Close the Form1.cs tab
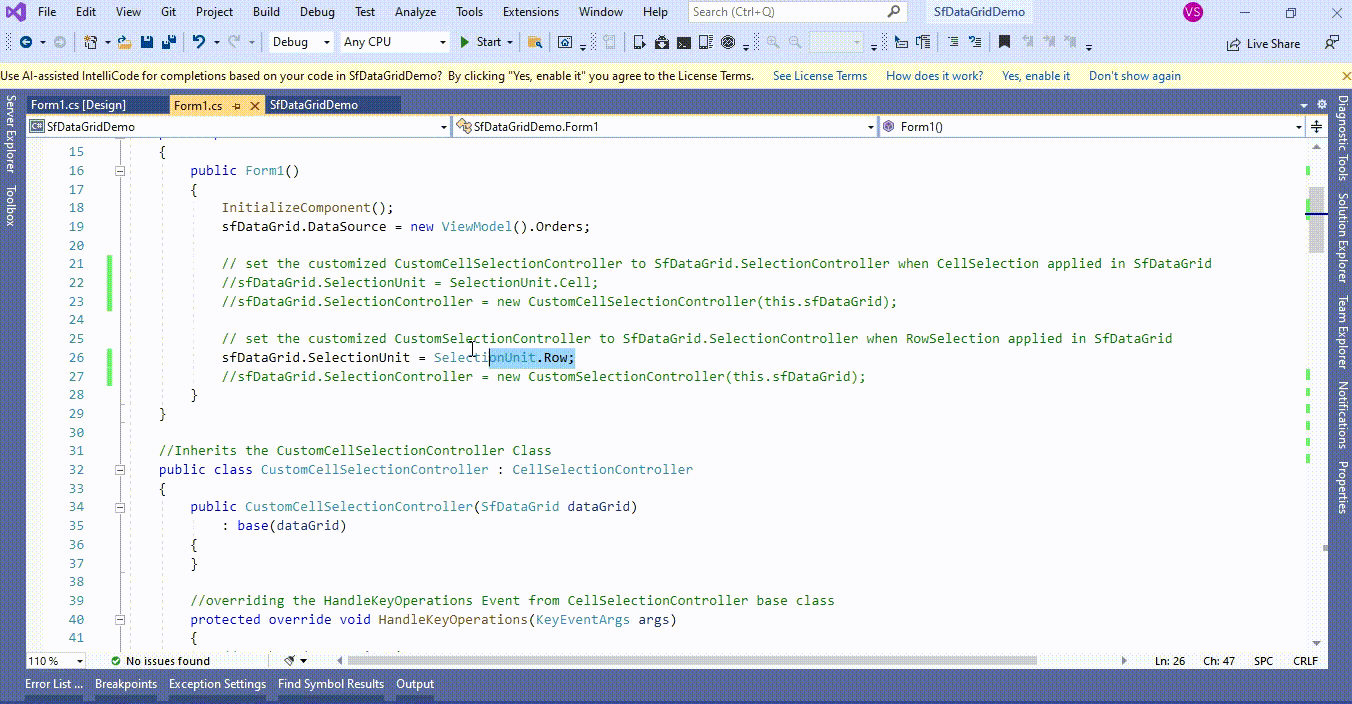Viewport: 1352px width, 704px height. pos(255,105)
